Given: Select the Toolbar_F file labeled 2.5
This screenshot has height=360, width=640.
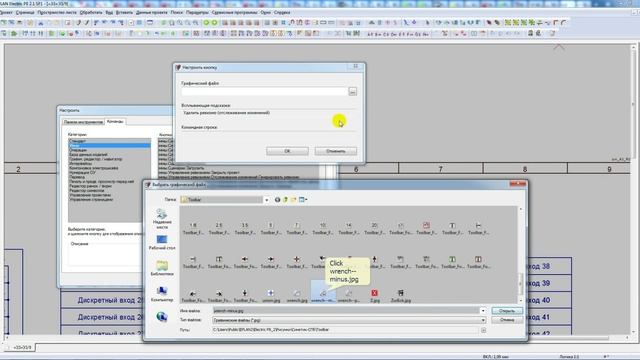Looking at the screenshot, I should 219,229.
